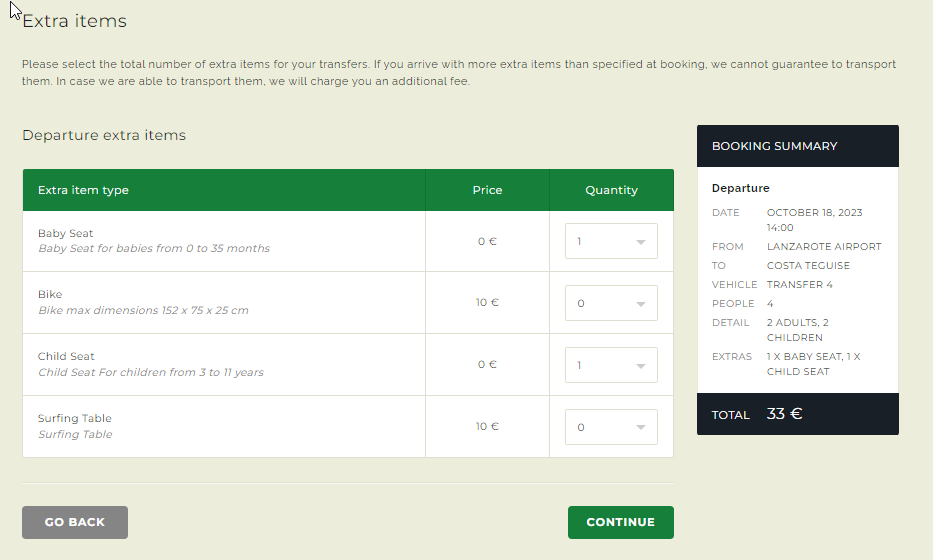Click the Surfing Table dropdown arrow

click(x=641, y=427)
